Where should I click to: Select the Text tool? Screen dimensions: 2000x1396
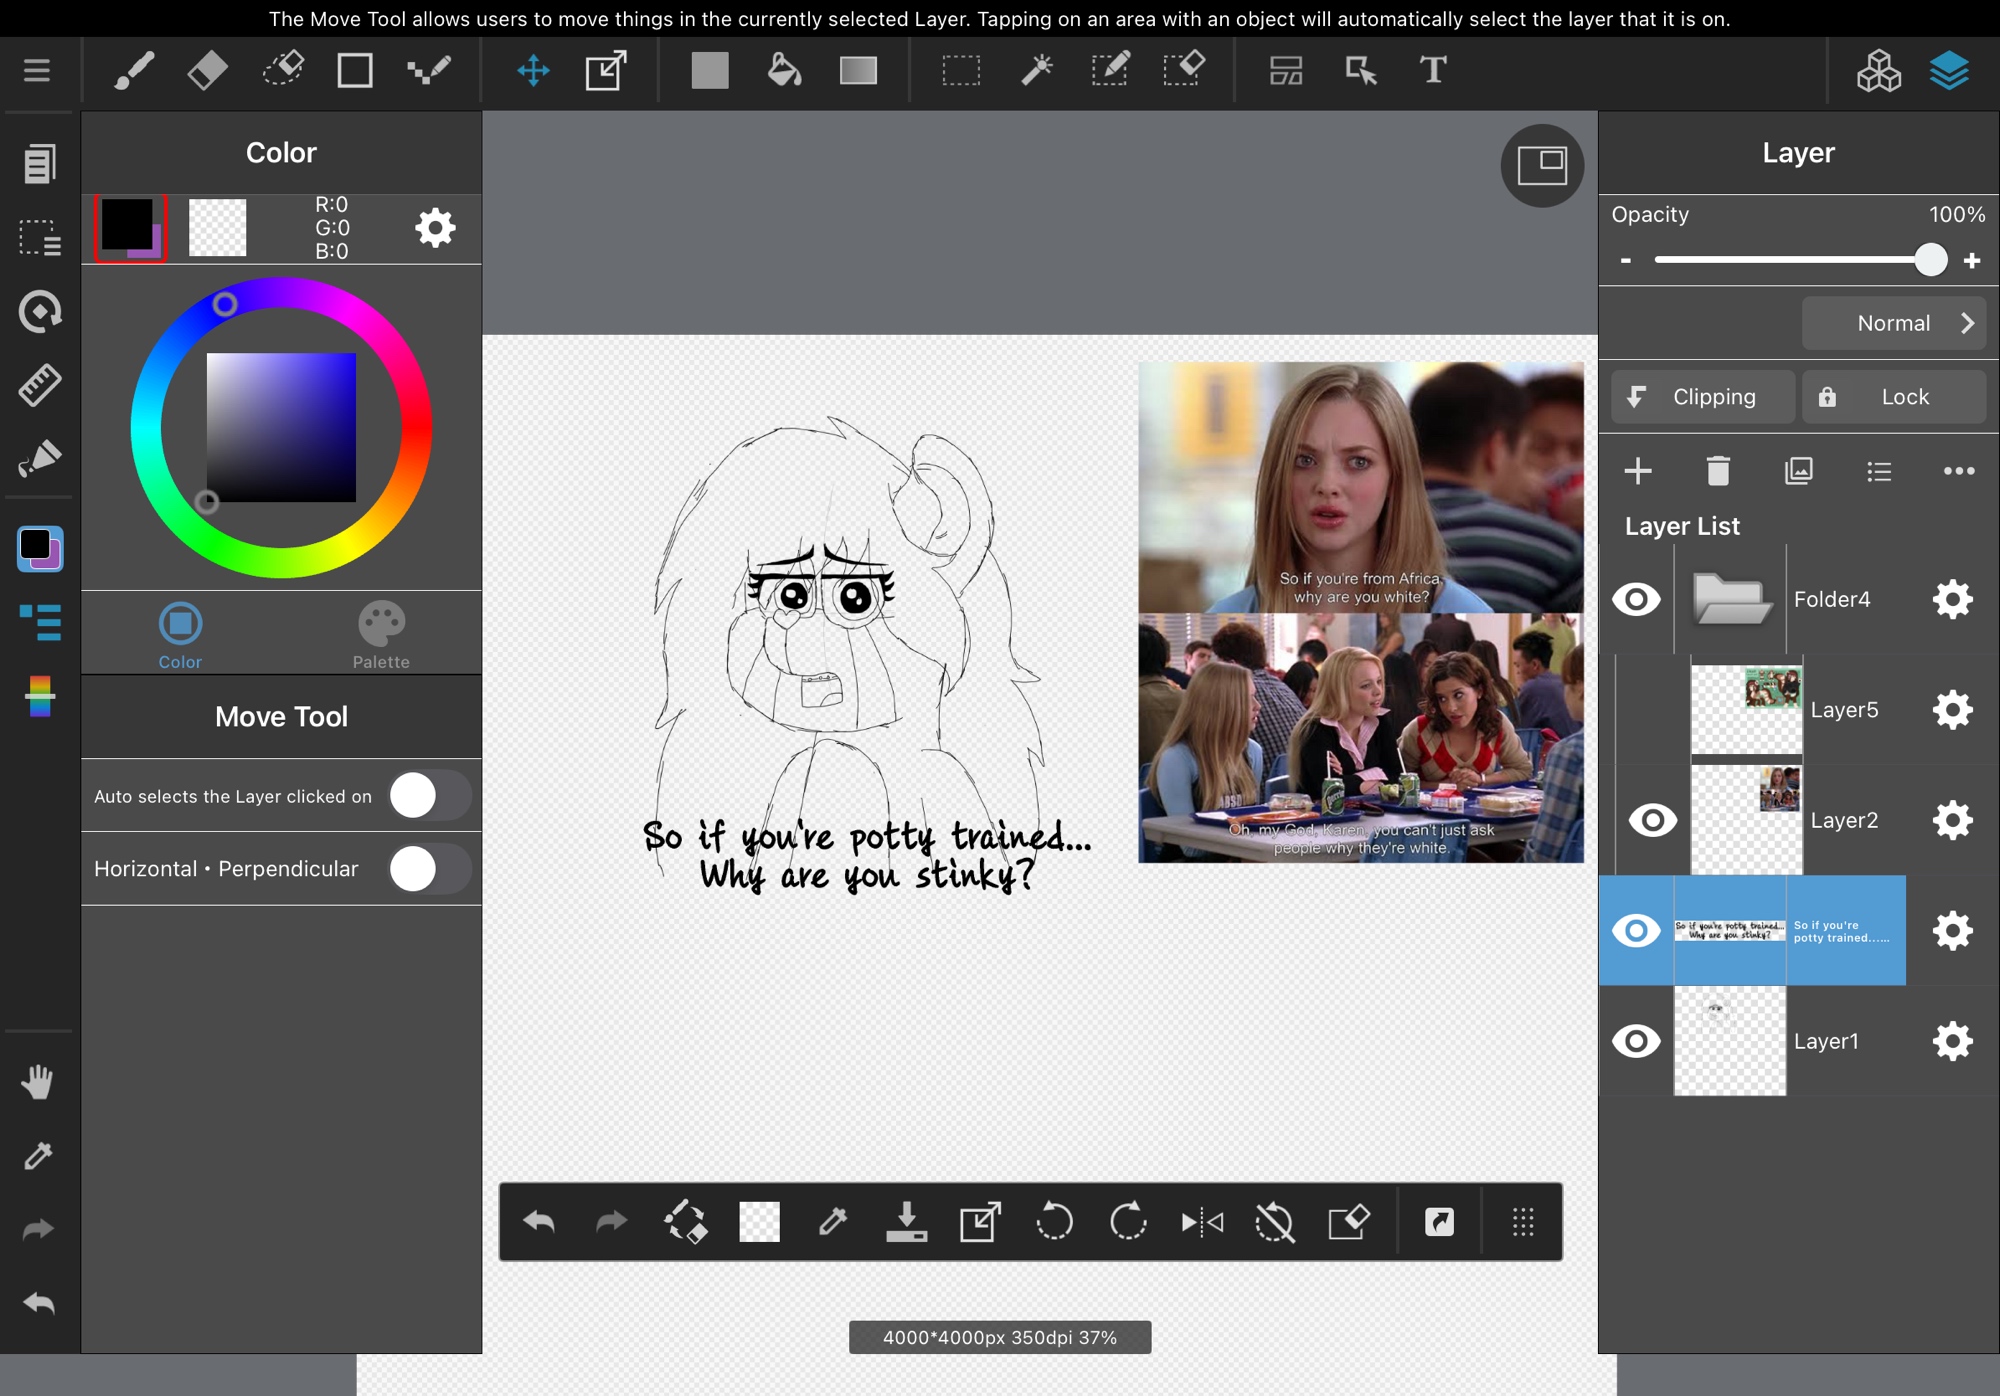(x=1433, y=71)
